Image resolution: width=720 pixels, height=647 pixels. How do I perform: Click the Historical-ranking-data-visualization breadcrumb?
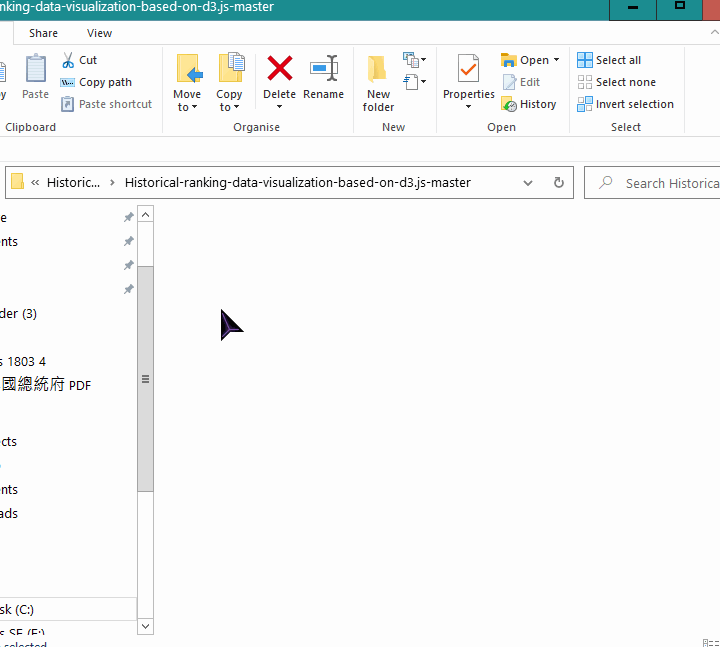298,183
